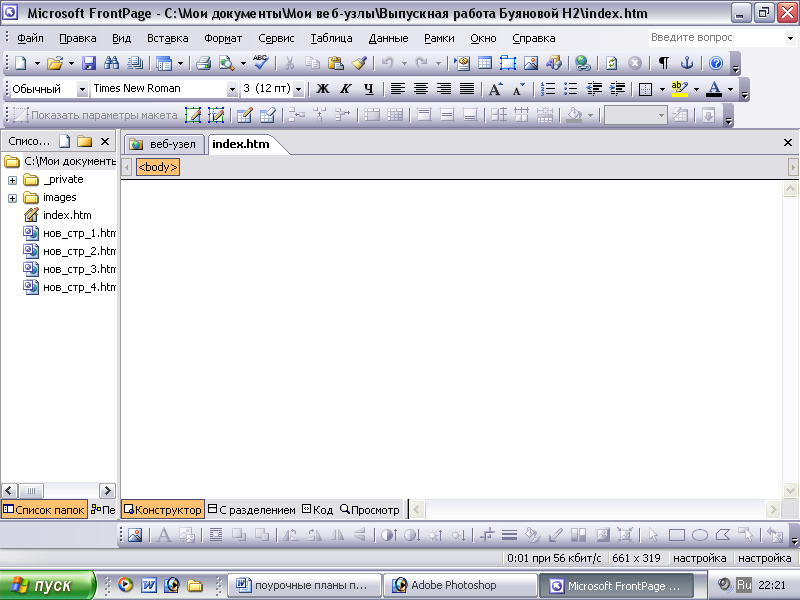This screenshot has width=800, height=600.
Task: Run the ABC spelling check
Action: point(261,63)
